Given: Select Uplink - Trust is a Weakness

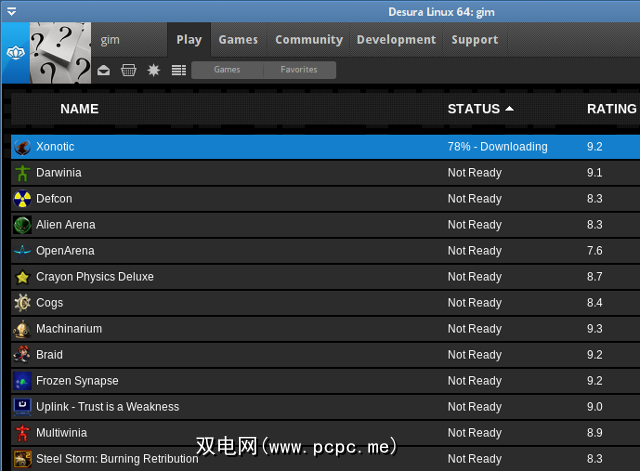Looking at the screenshot, I should 107,407.
